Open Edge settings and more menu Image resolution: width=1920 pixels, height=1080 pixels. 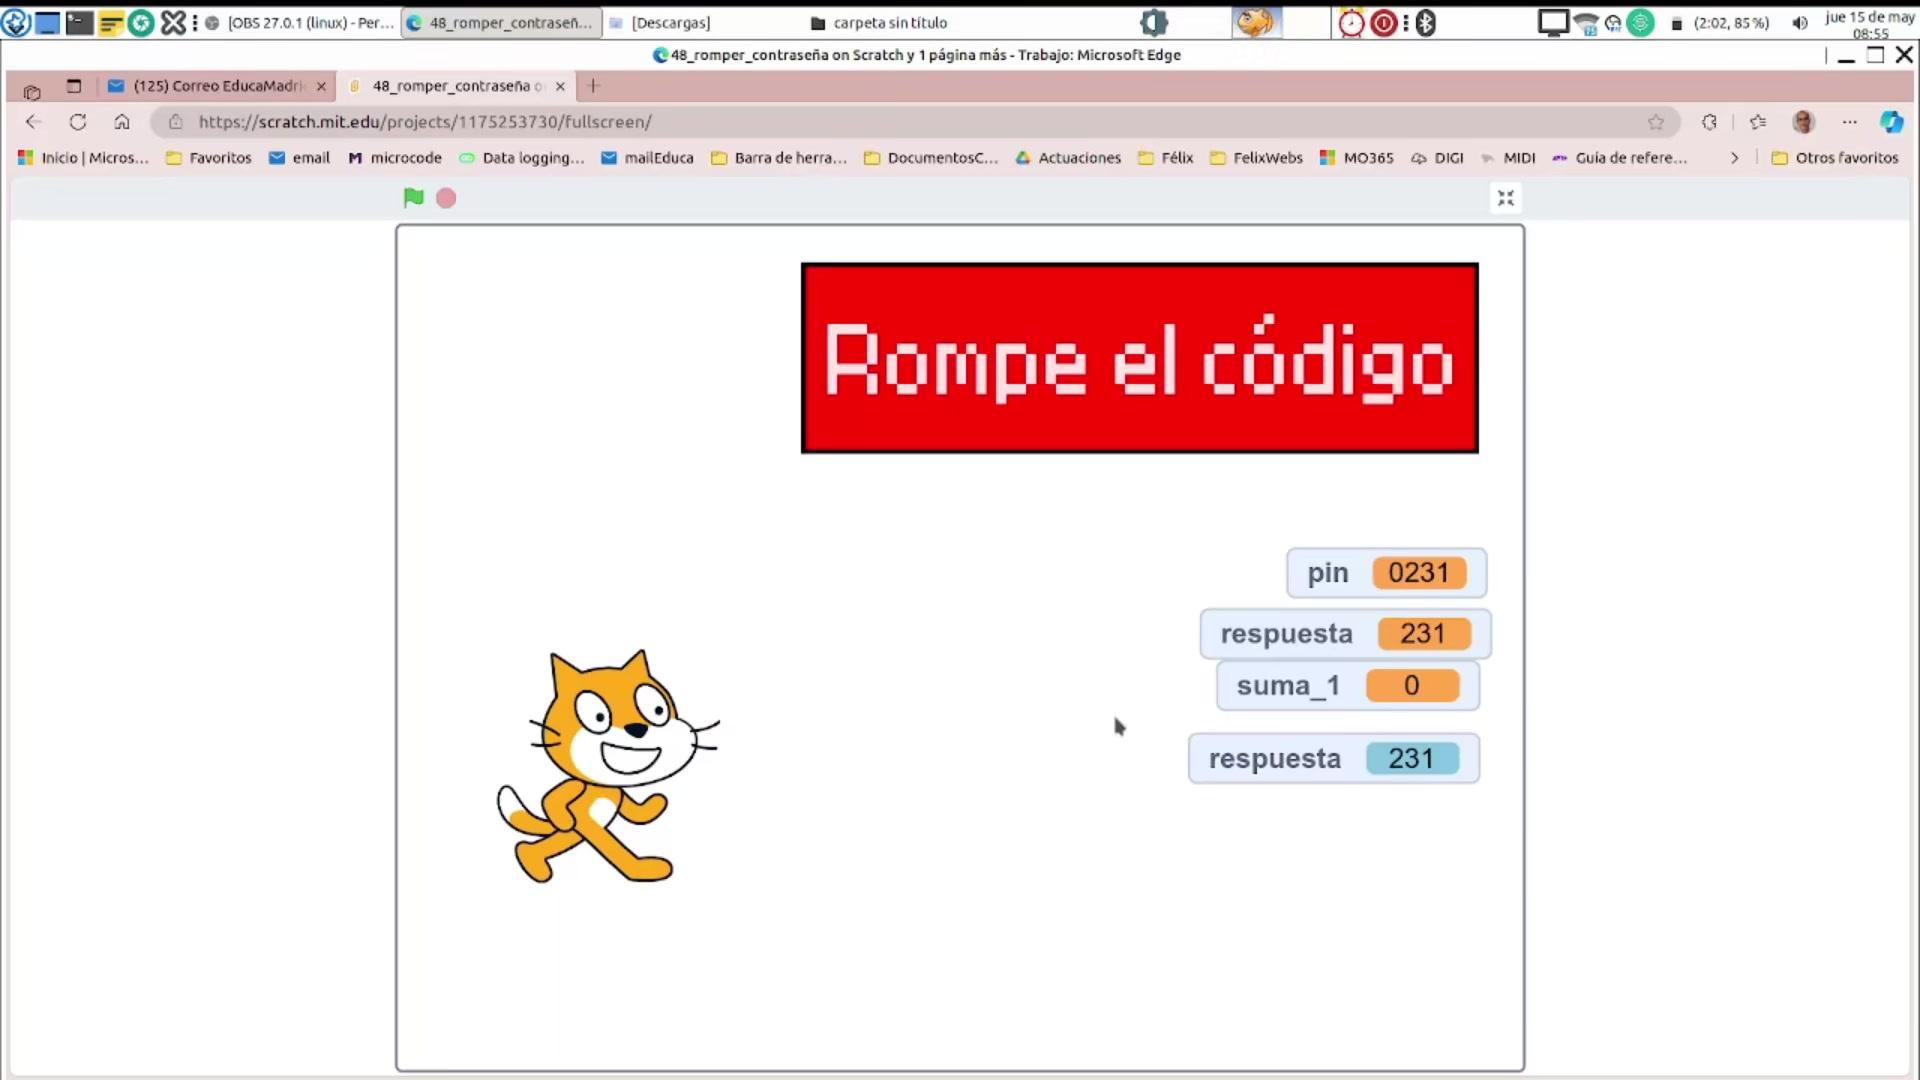tap(1849, 122)
